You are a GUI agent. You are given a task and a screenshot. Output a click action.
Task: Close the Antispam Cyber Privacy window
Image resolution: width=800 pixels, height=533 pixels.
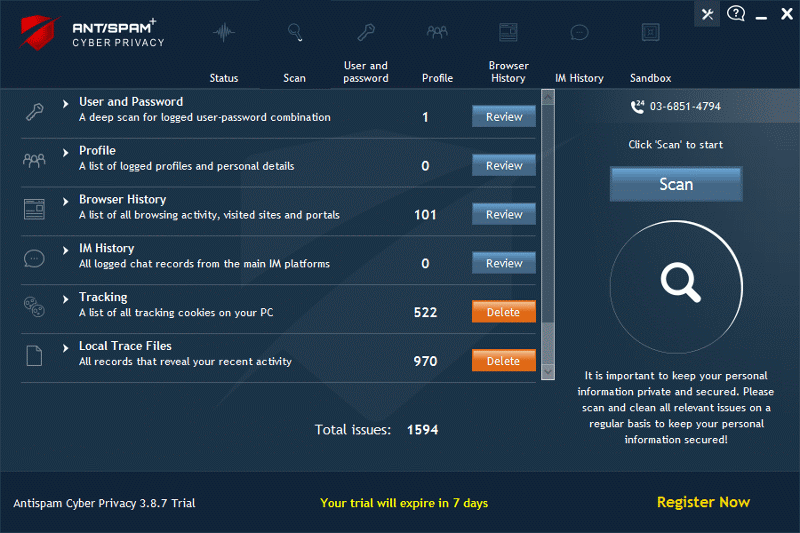[787, 14]
